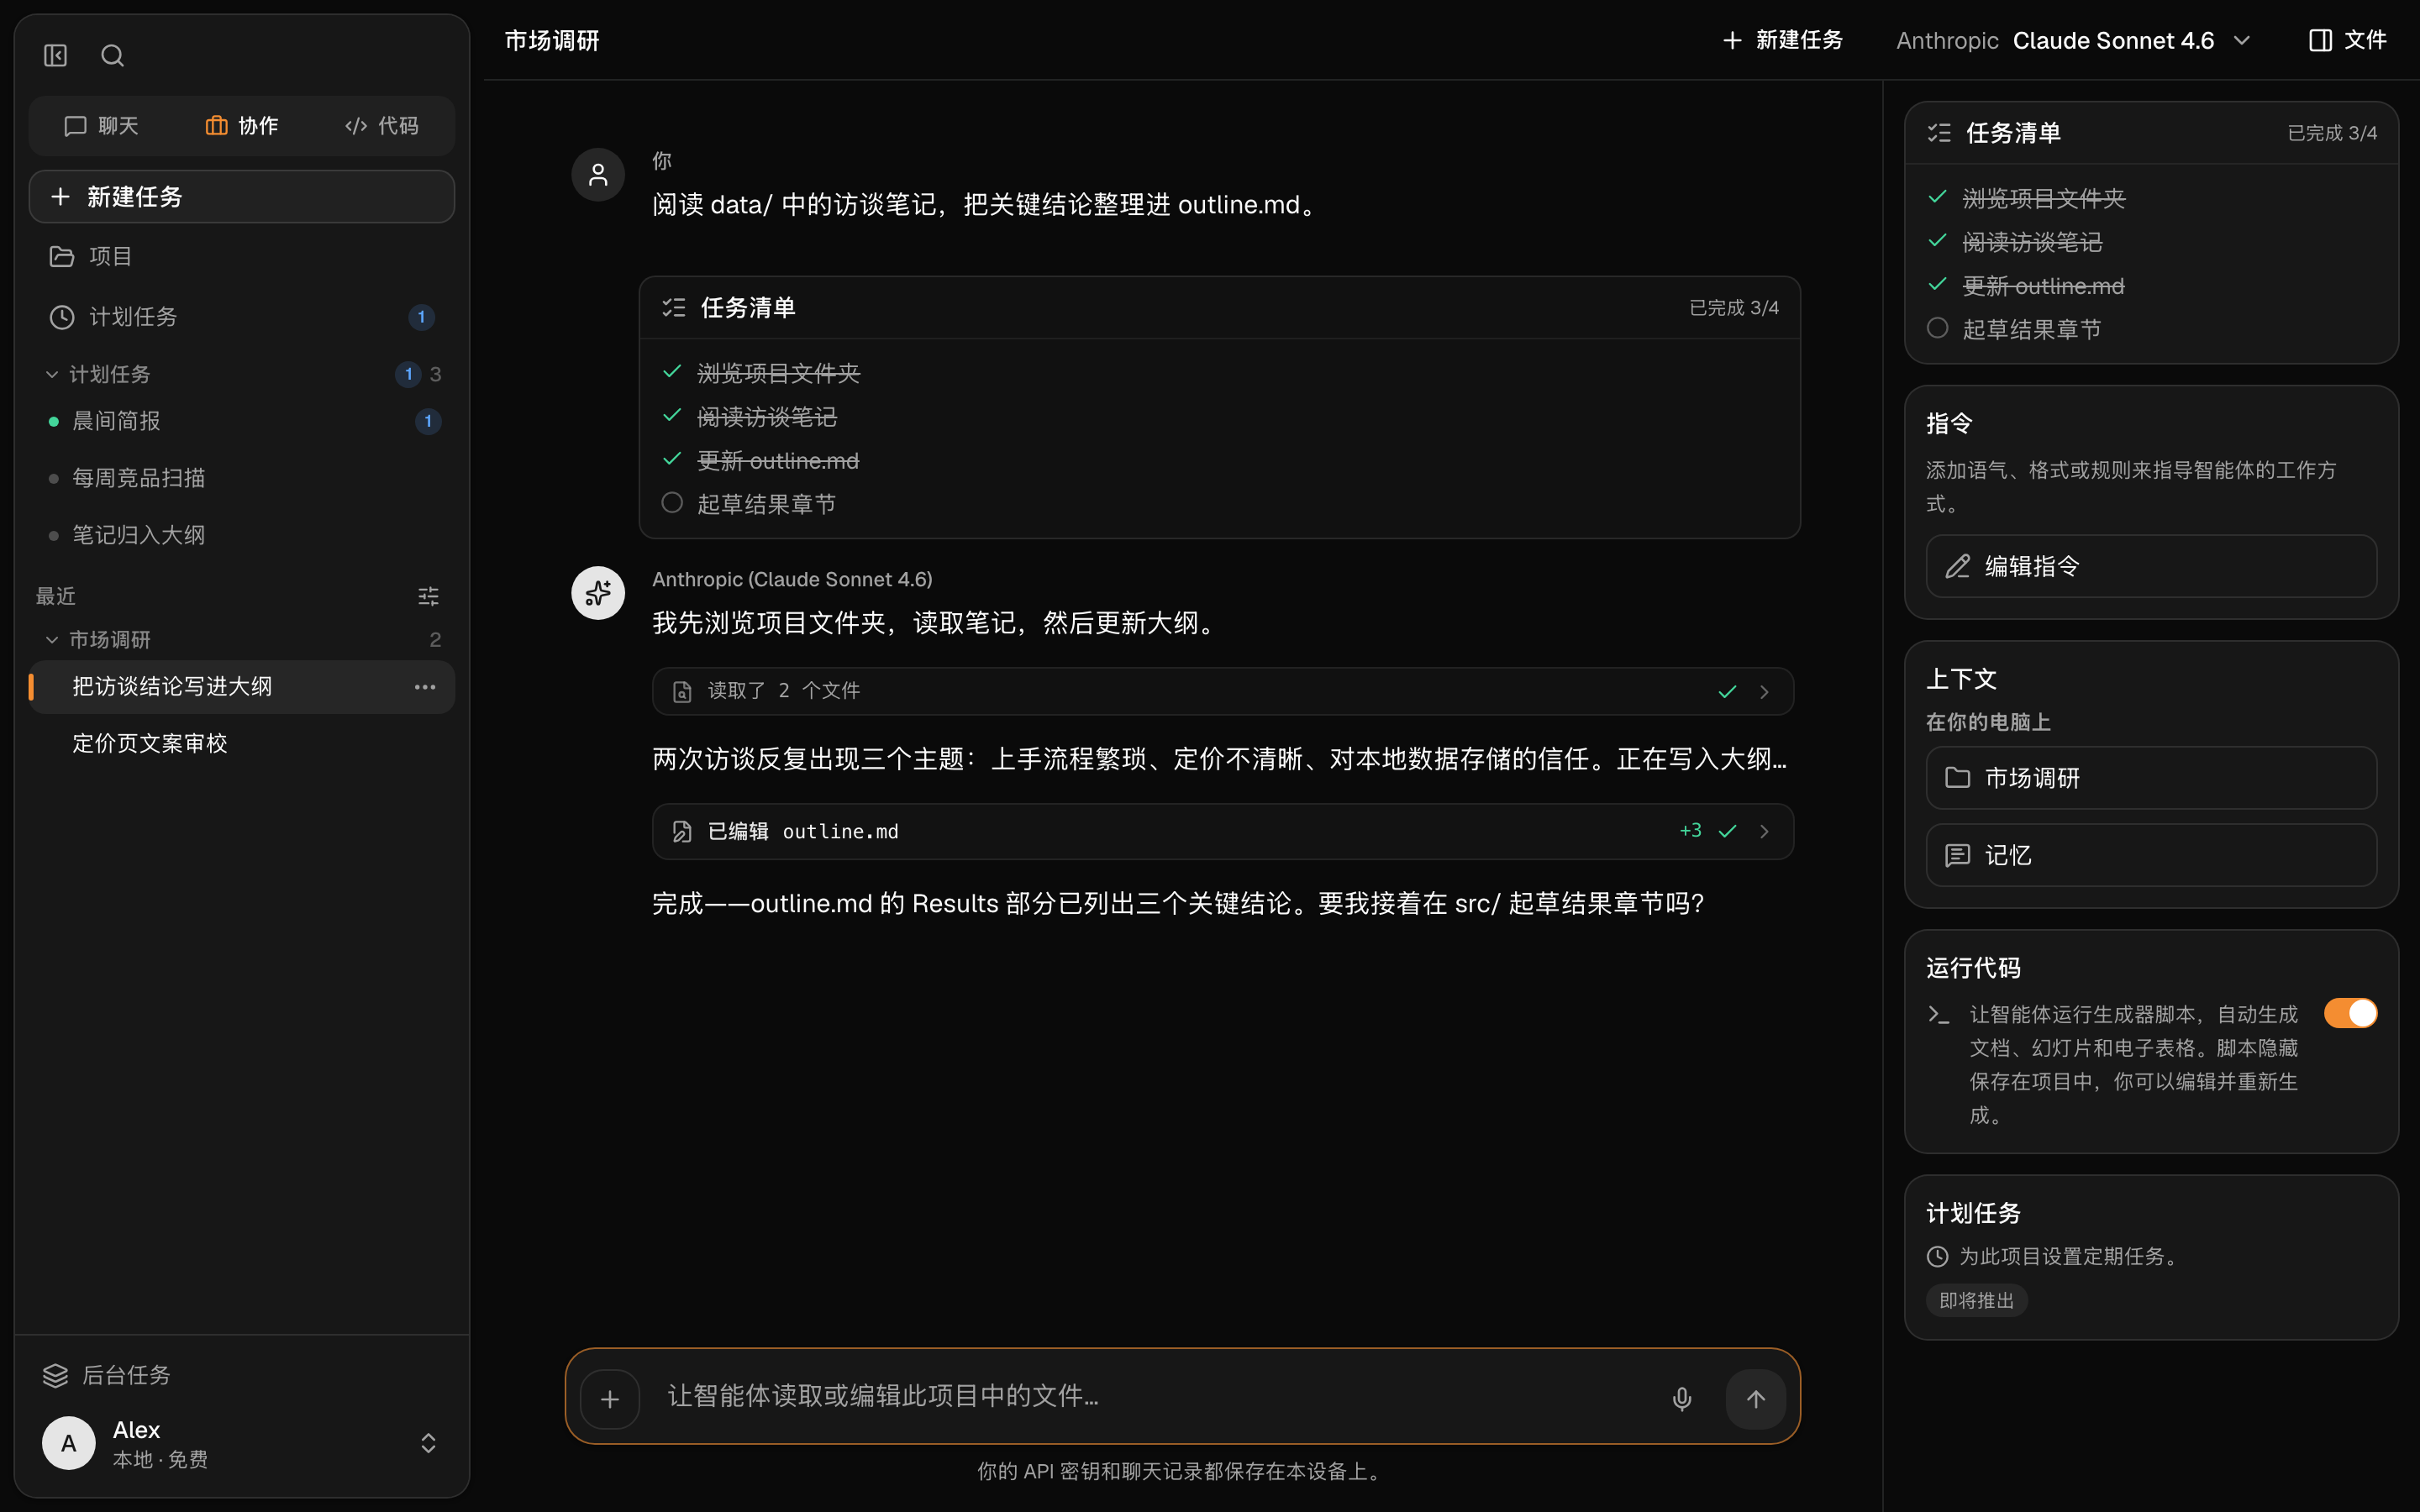Open the 市场调研 folder in 上下文

click(2151, 778)
